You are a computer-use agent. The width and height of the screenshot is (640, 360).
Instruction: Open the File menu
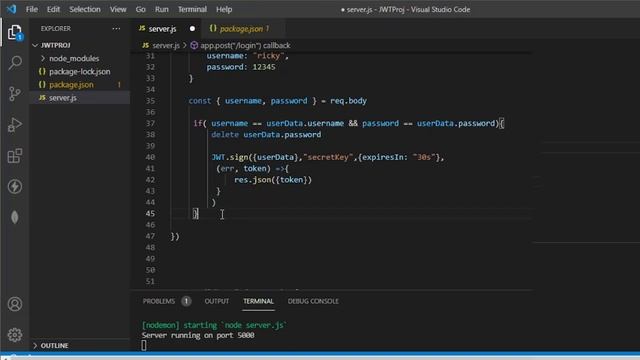[31, 9]
